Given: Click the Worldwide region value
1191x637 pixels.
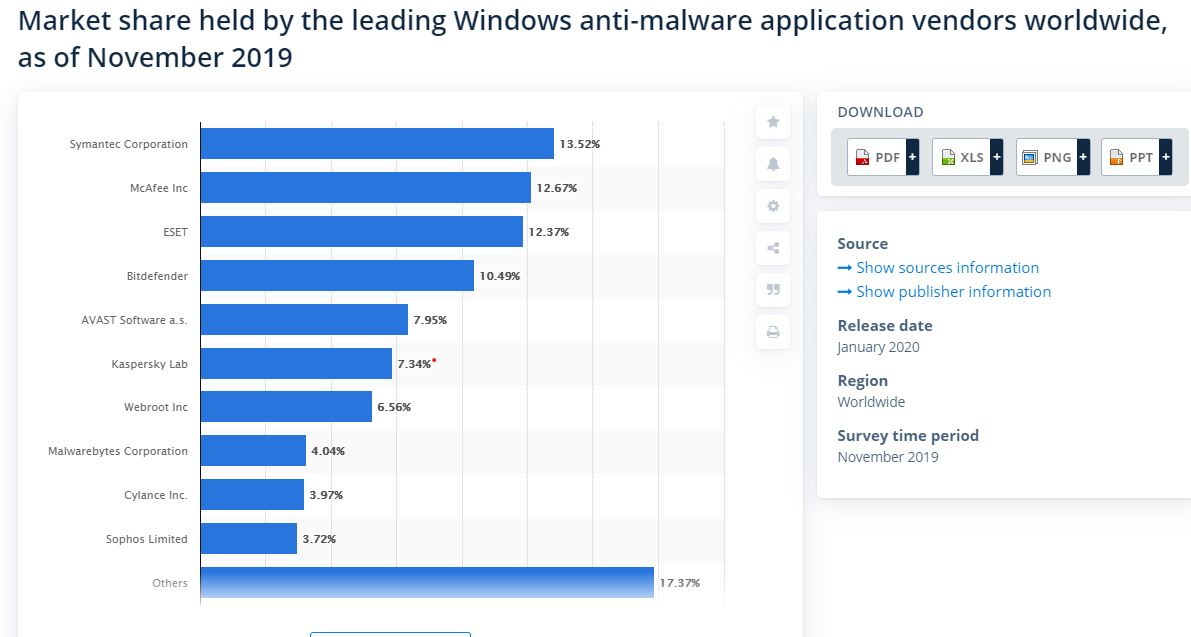Looking at the screenshot, I should point(871,402).
